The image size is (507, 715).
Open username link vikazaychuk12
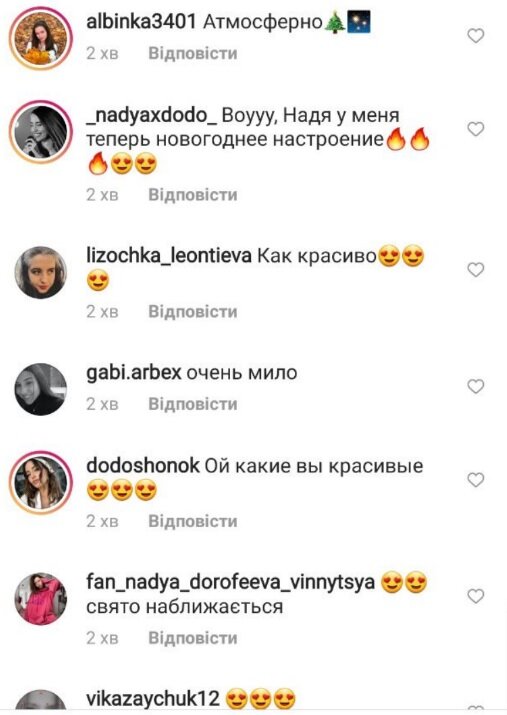pyautogui.click(x=153, y=699)
